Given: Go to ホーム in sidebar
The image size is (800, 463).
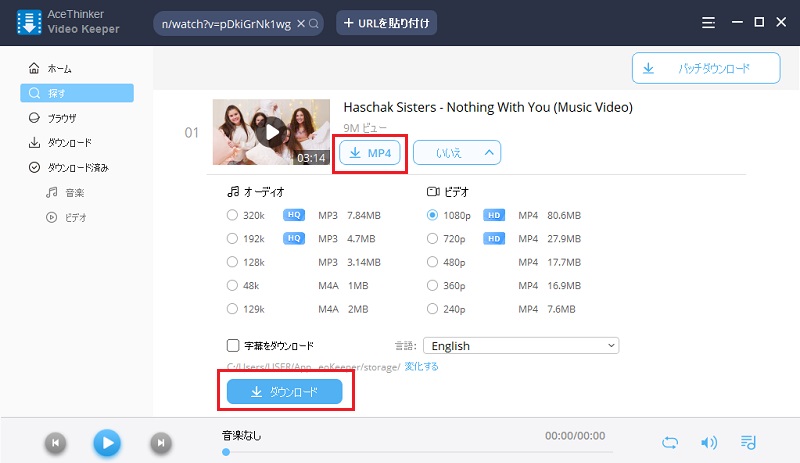Looking at the screenshot, I should coord(77,68).
